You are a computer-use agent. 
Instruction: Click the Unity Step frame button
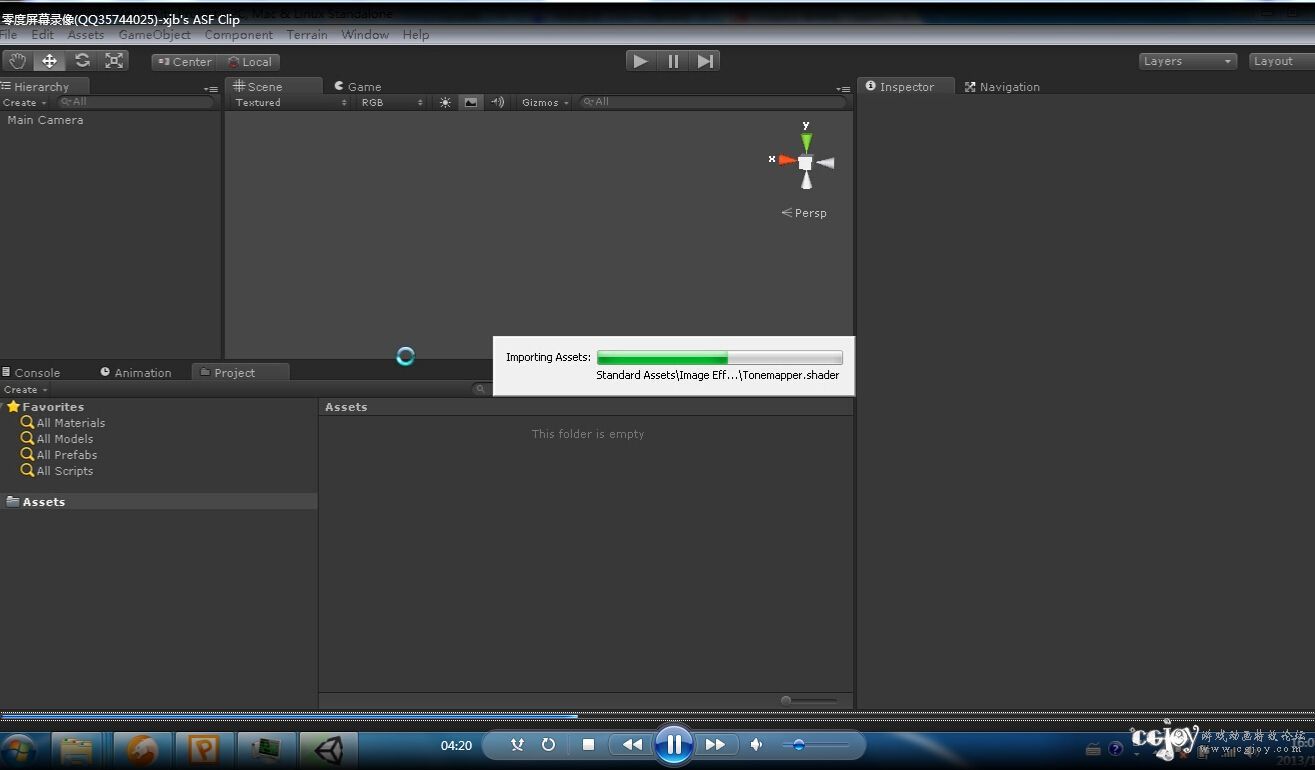(705, 61)
